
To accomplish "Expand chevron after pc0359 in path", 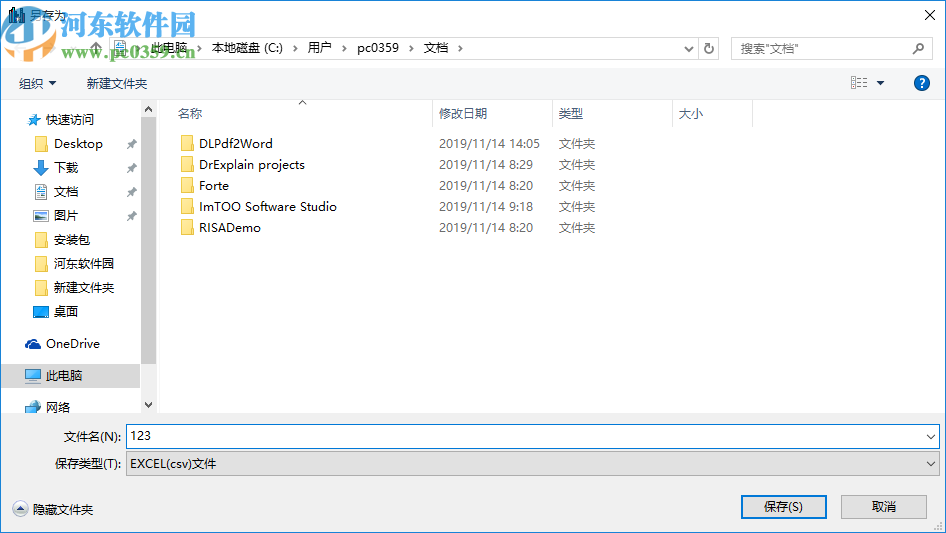I will 411,48.
